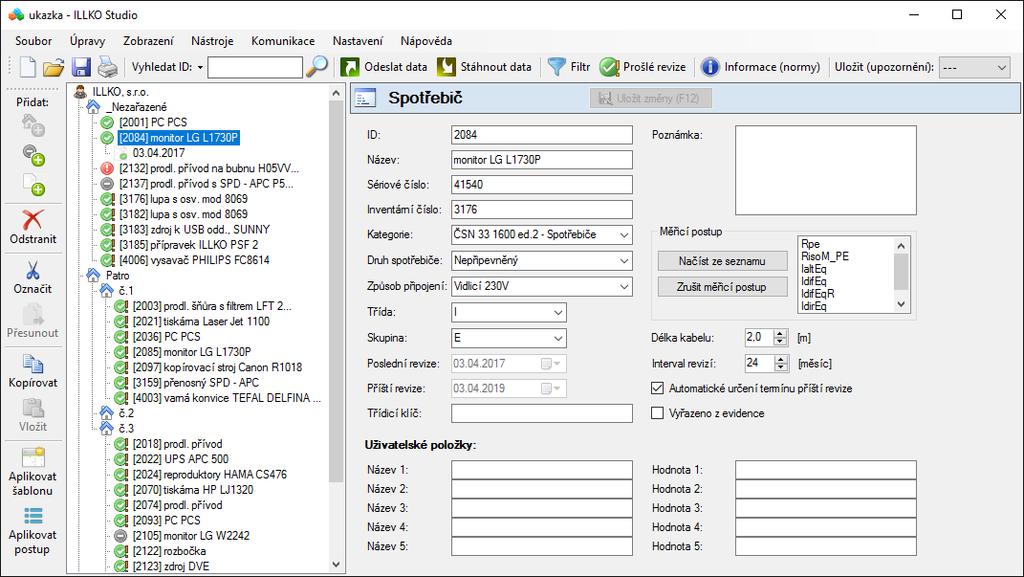This screenshot has width=1024, height=577.
Task: Click Uložit změny (F12) button
Action: point(651,99)
